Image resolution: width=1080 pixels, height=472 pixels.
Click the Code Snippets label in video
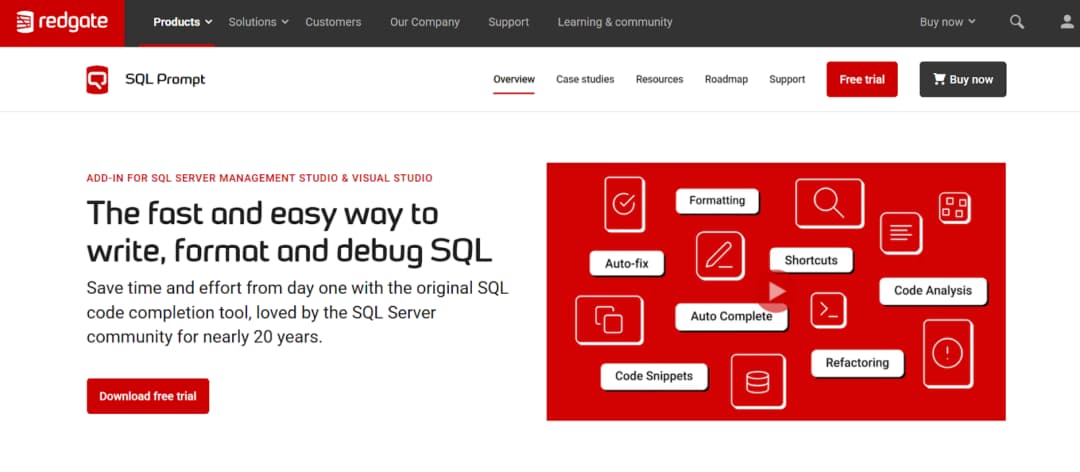pyautogui.click(x=654, y=376)
